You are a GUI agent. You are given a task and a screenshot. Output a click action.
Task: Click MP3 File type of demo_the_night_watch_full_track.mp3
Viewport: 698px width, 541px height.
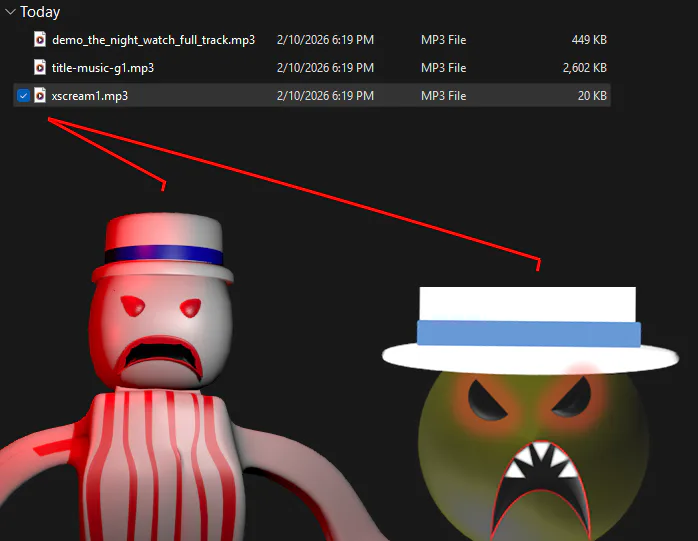pyautogui.click(x=443, y=40)
